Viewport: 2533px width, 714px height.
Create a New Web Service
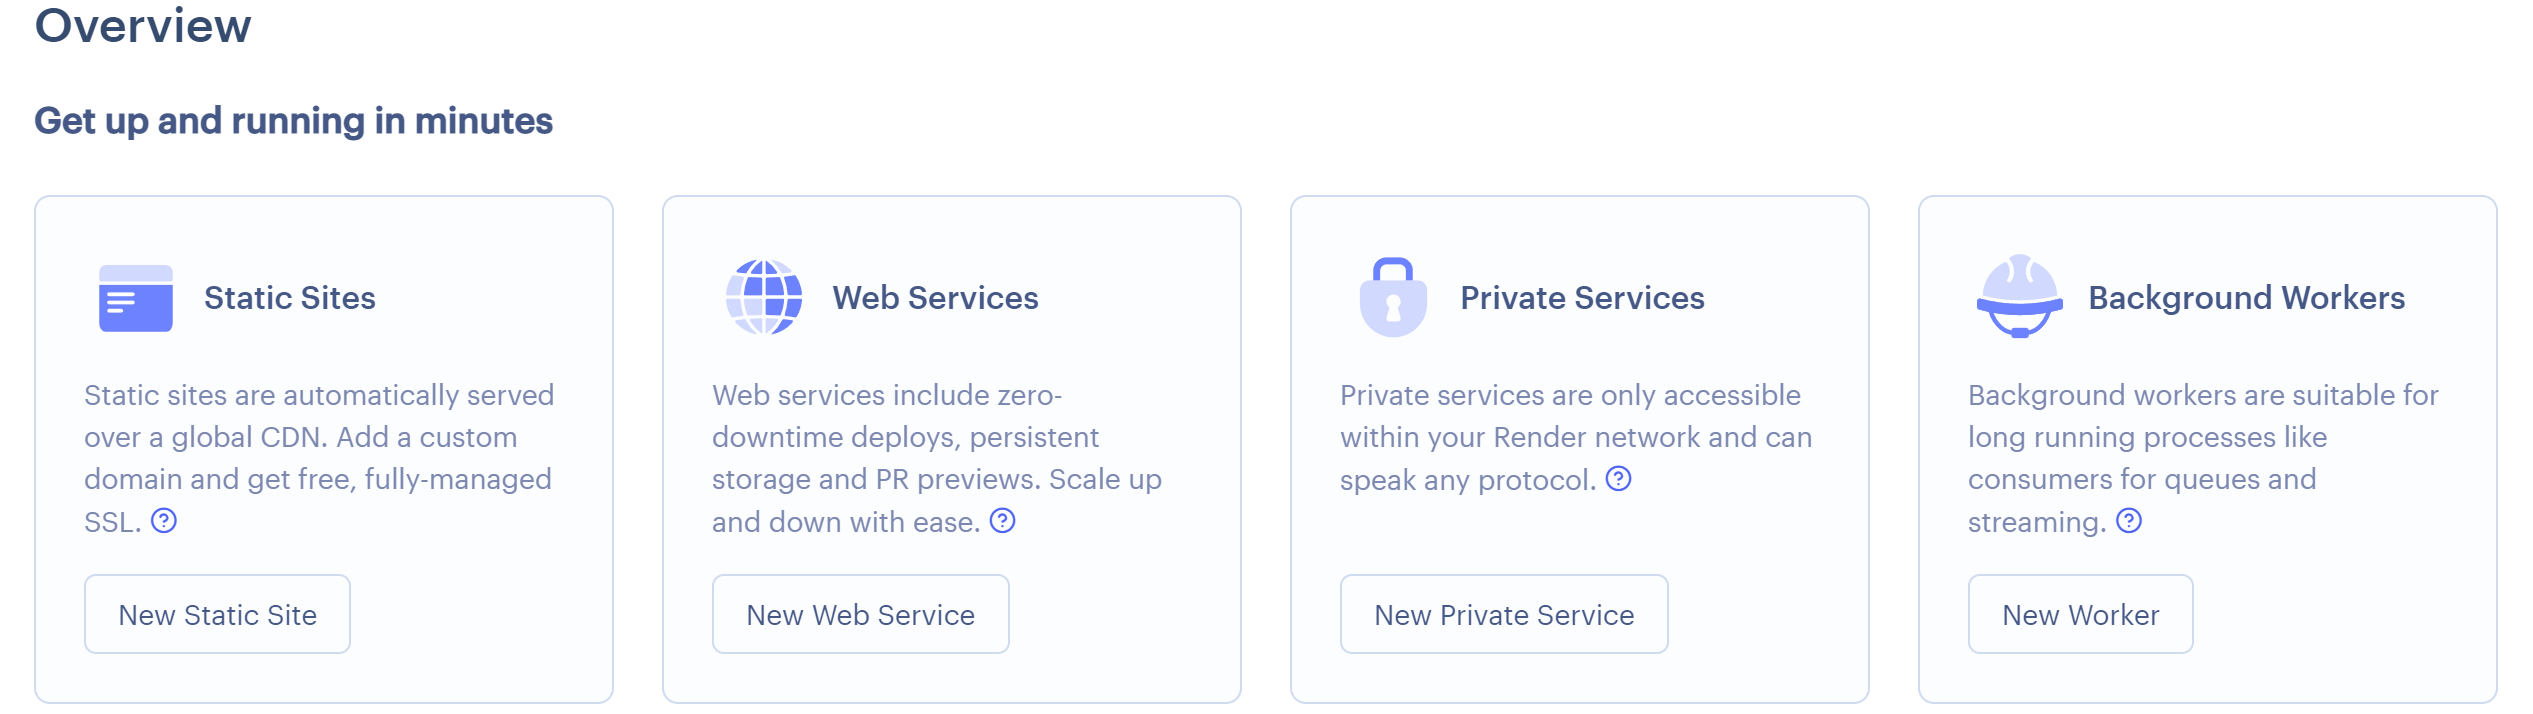[860, 614]
